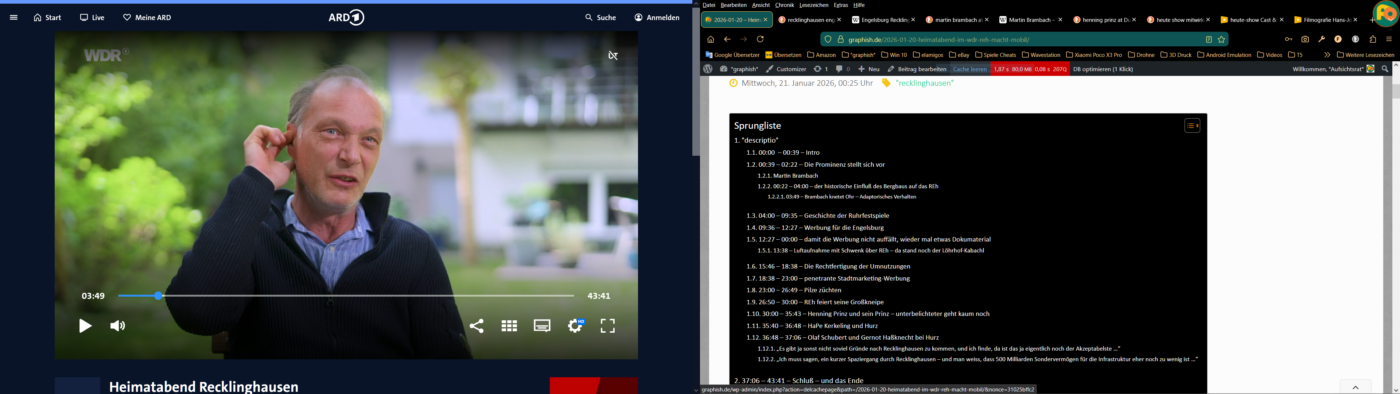Open the WordPress admin search icon
Screen dimensions: 1400x394
coord(1386,69)
